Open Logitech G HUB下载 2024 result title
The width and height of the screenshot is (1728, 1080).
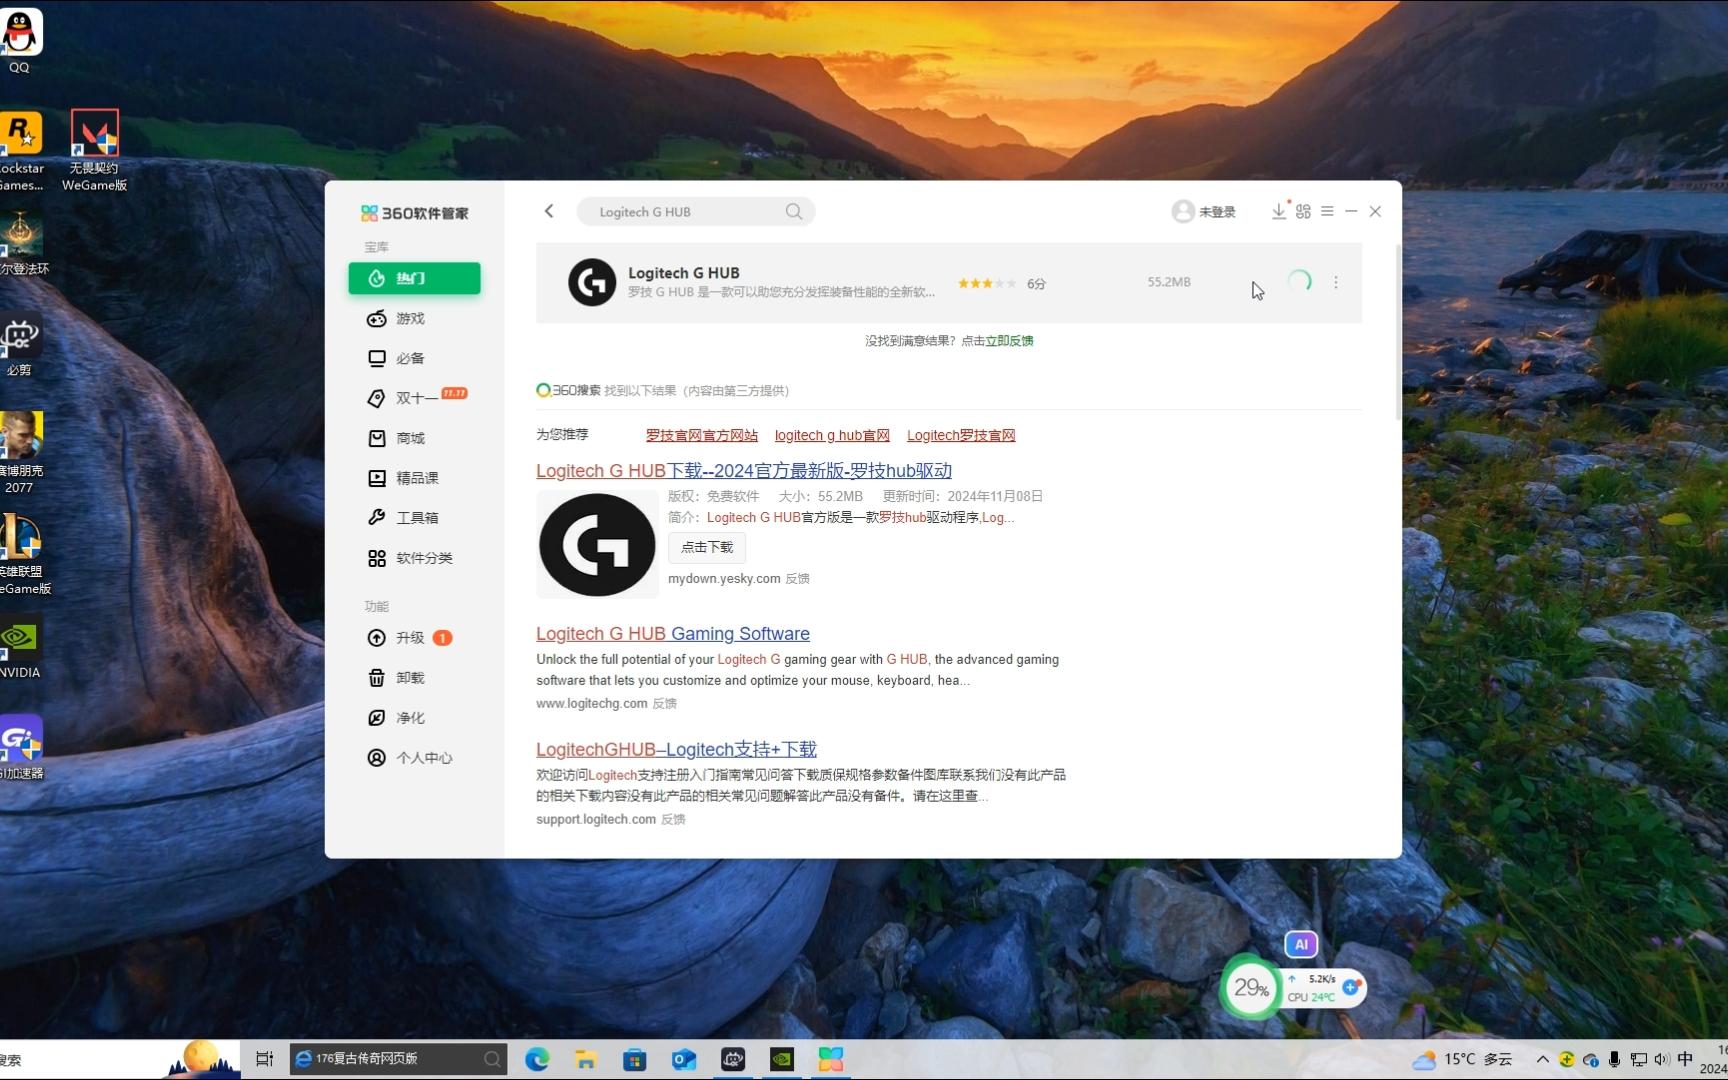[744, 471]
